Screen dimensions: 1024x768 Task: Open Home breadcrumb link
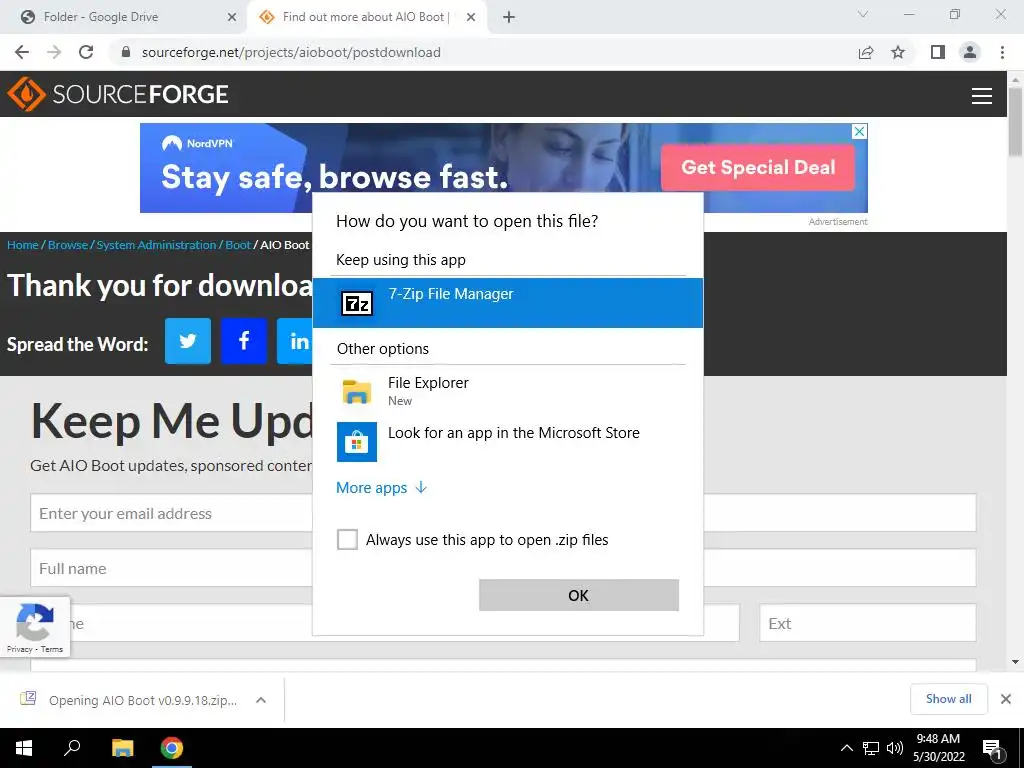click(x=23, y=245)
